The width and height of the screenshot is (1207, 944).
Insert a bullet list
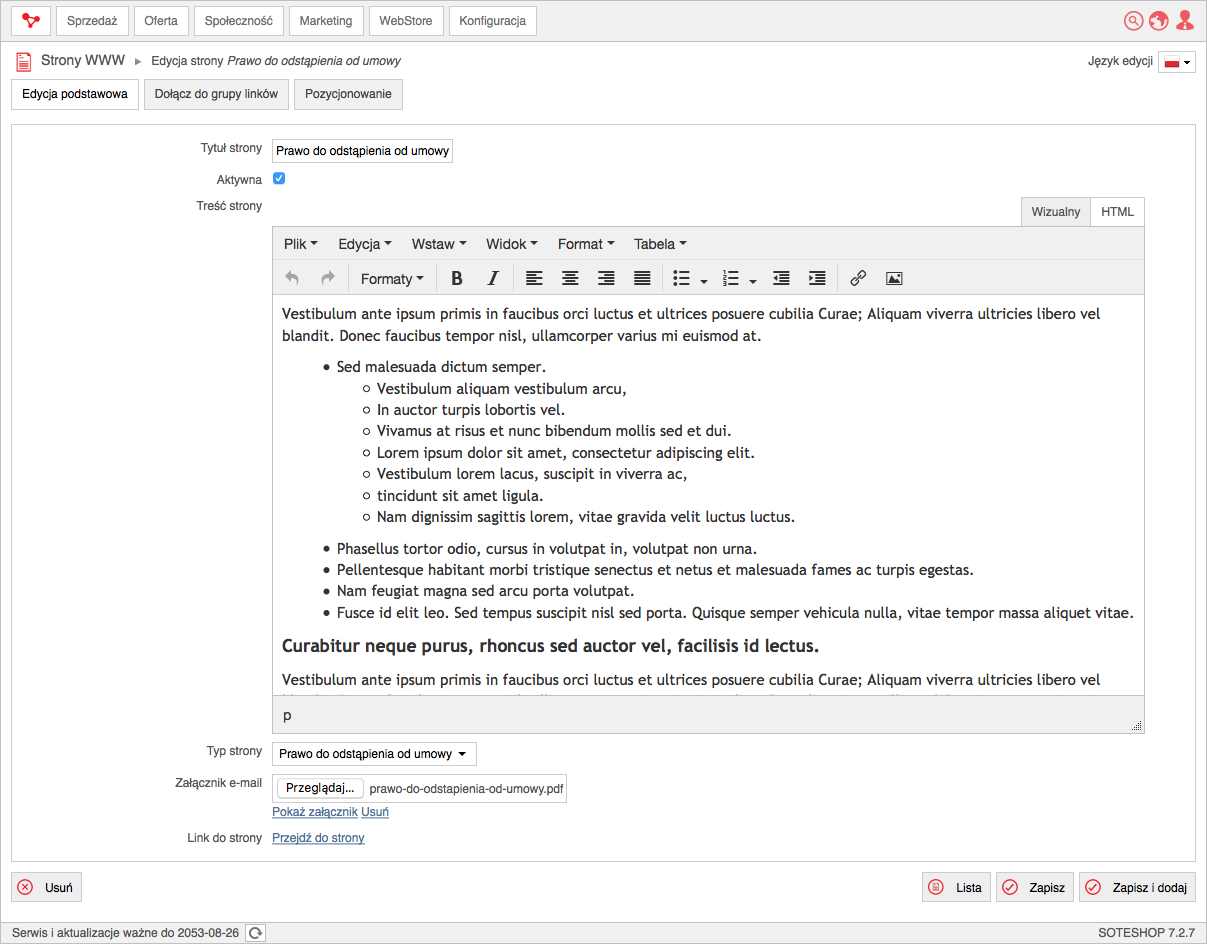point(682,278)
